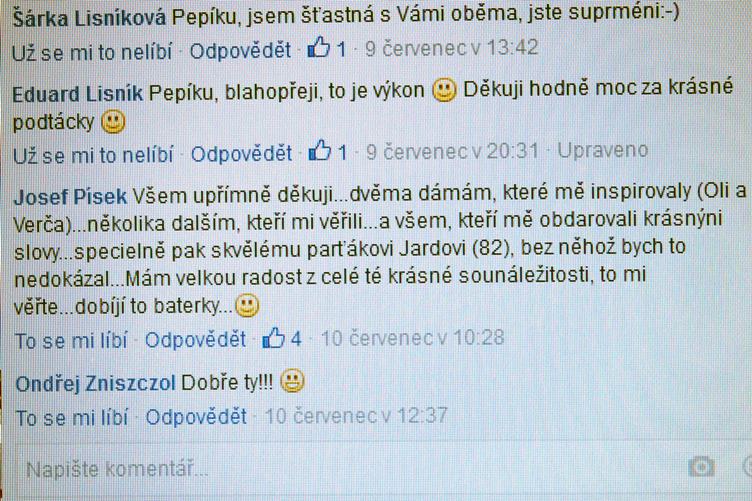Open Josef Písek's profile name link
This screenshot has width=752, height=501.
pyautogui.click(x=70, y=197)
